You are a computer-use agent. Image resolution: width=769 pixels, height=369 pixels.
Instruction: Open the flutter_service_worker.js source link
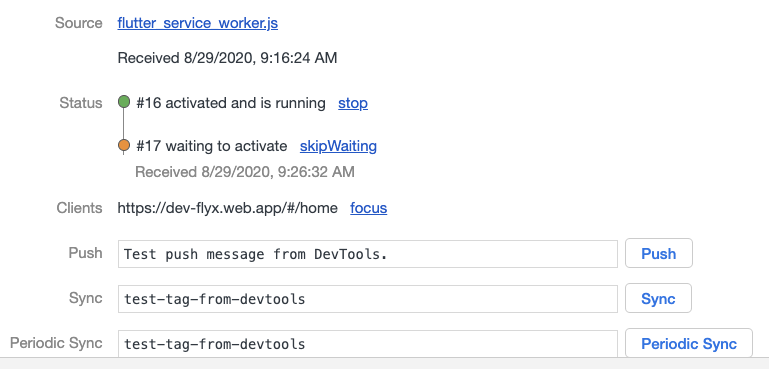pos(198,23)
